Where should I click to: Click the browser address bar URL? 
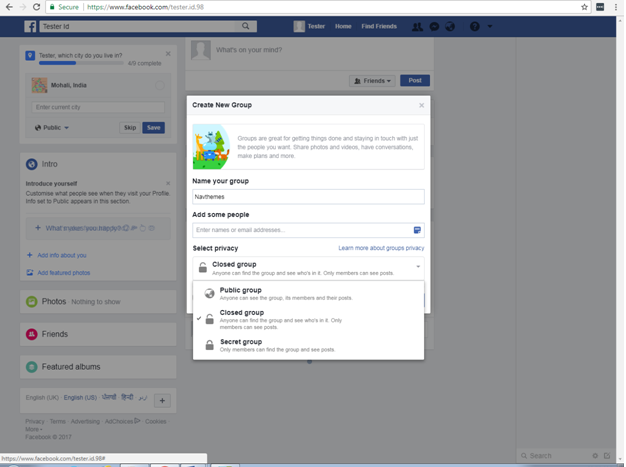click(x=145, y=7)
